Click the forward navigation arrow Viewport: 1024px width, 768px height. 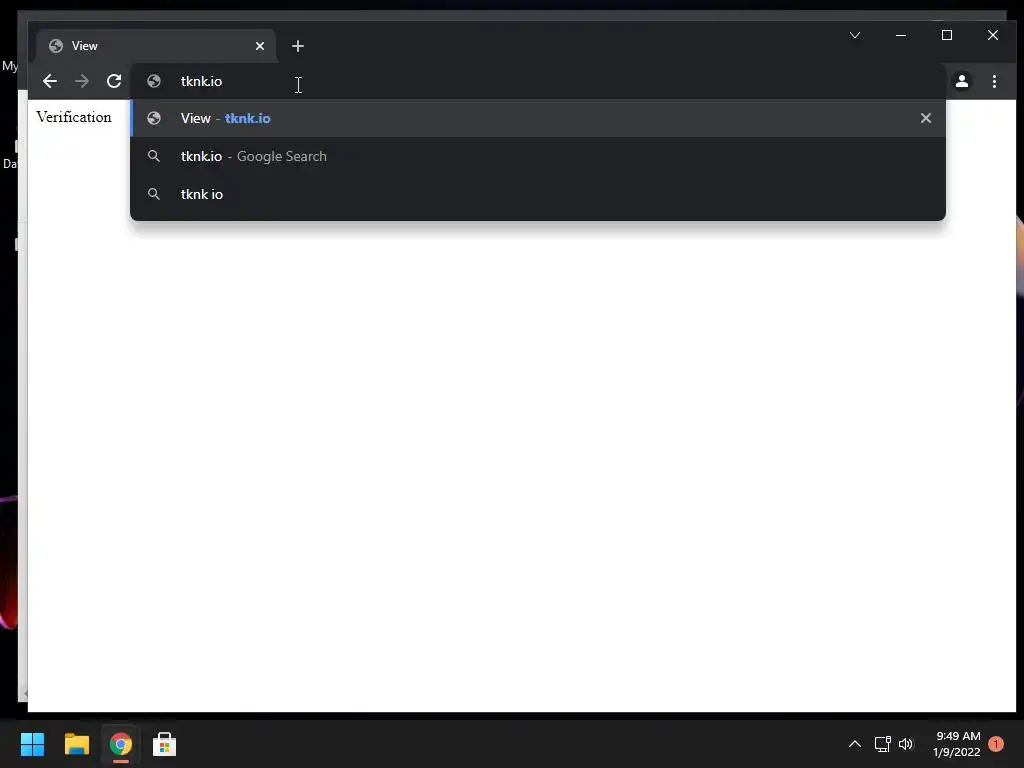82,81
